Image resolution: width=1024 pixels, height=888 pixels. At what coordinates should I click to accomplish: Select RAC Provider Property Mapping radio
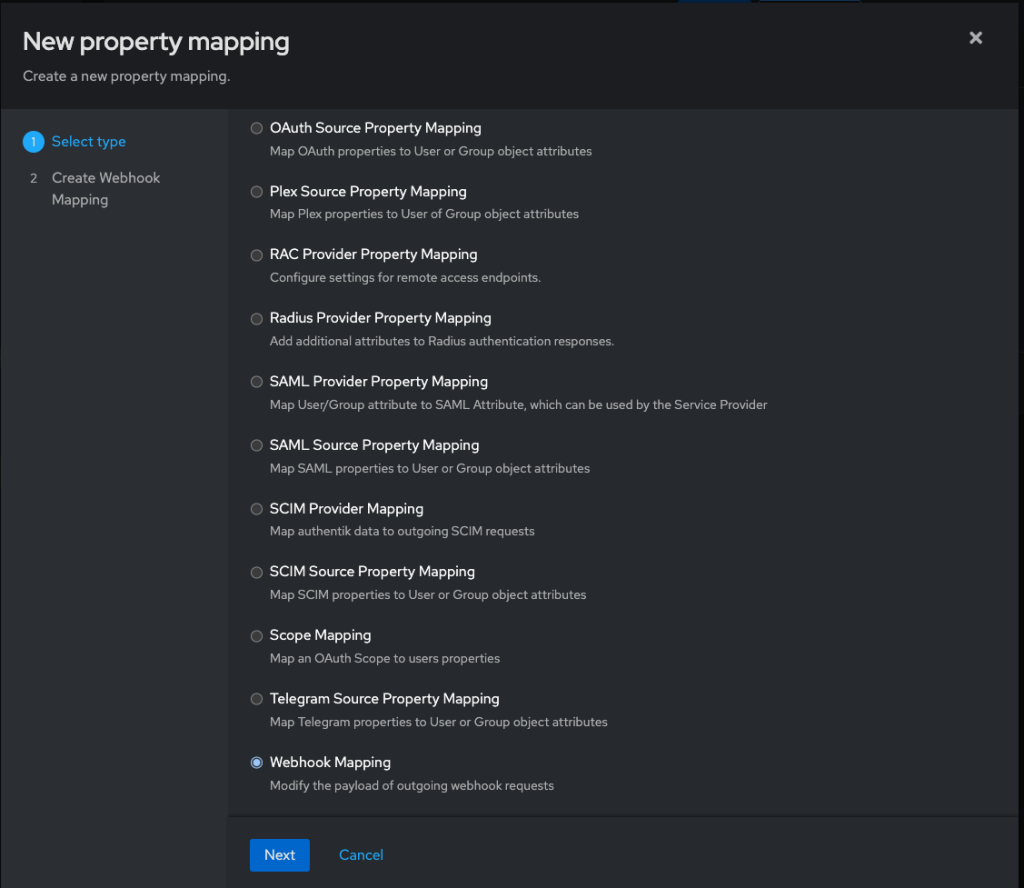(257, 255)
